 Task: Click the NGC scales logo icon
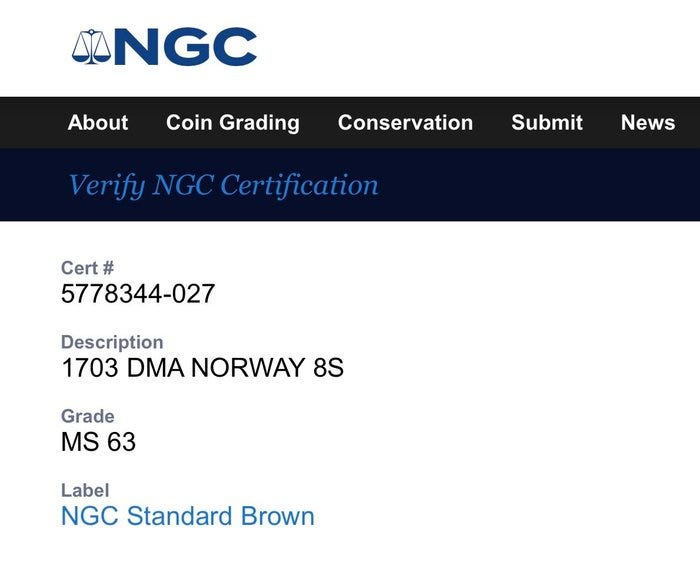(x=90, y=47)
